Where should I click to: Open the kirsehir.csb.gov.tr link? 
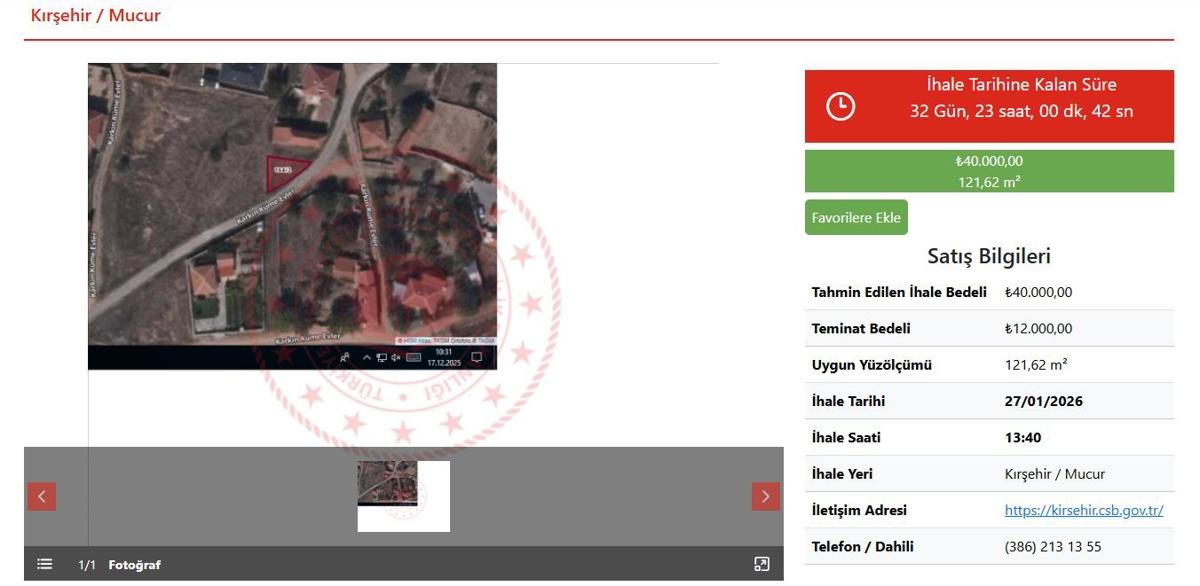(1083, 510)
